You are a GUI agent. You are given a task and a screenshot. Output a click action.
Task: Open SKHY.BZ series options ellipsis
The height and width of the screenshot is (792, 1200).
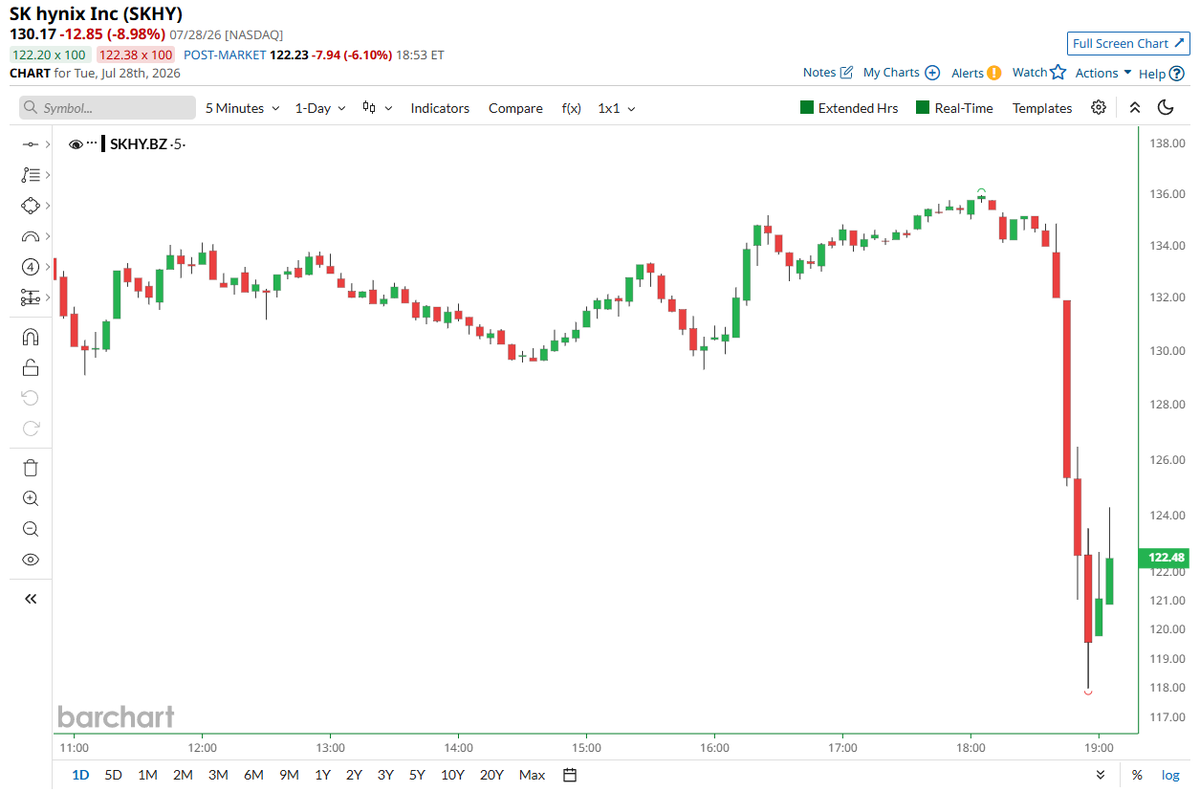click(x=91, y=145)
